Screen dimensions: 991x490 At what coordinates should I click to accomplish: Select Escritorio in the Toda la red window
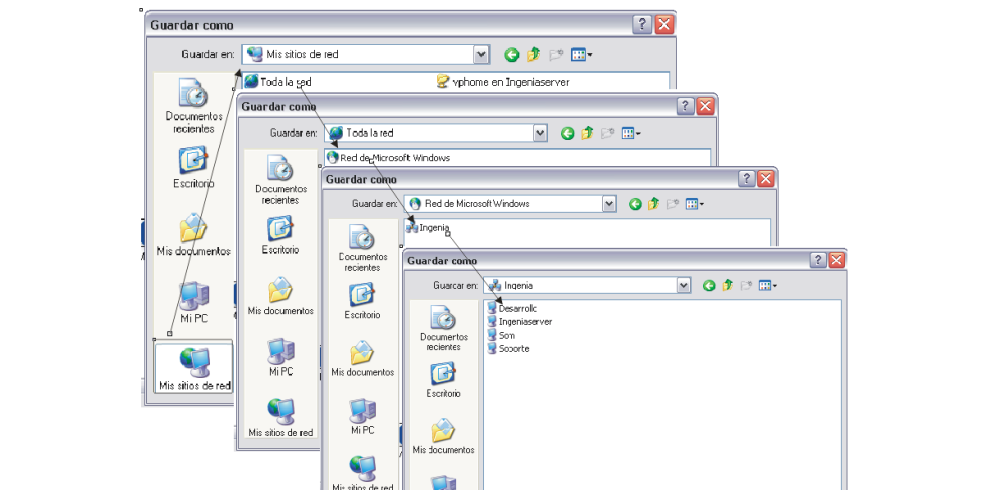point(280,235)
